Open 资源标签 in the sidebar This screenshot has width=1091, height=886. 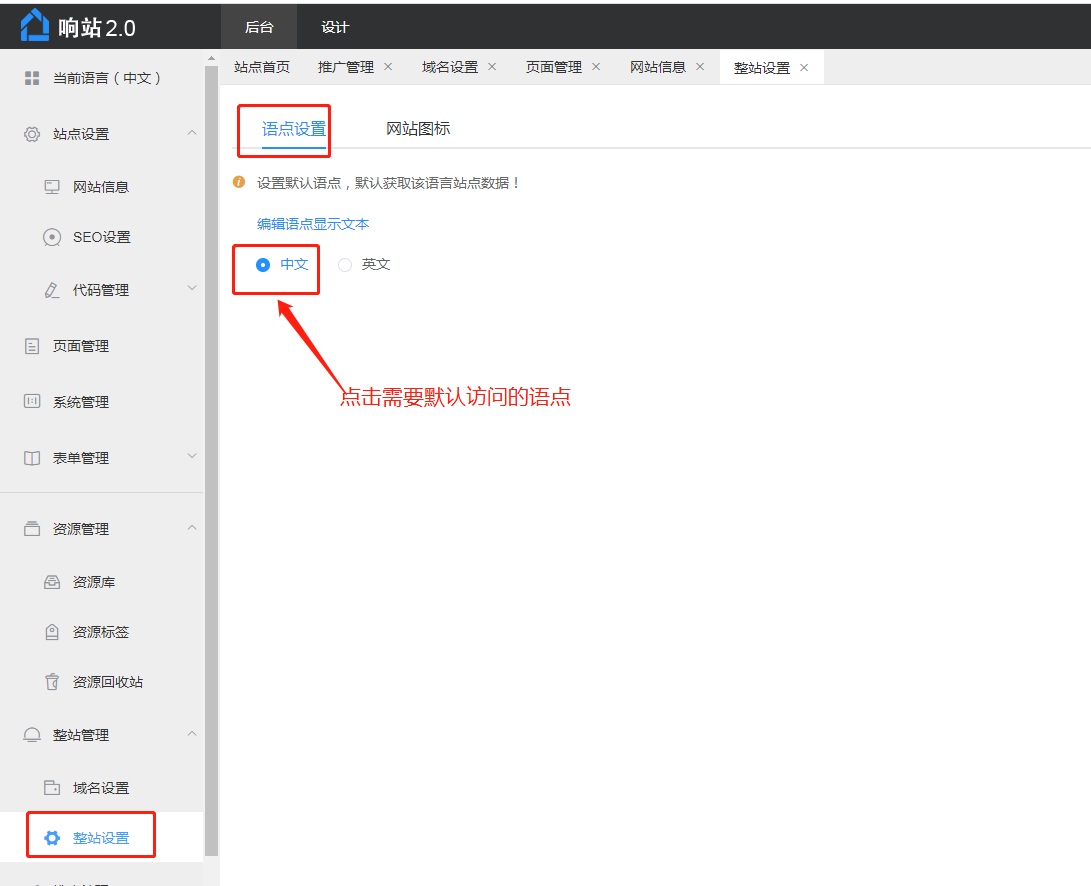coord(100,632)
